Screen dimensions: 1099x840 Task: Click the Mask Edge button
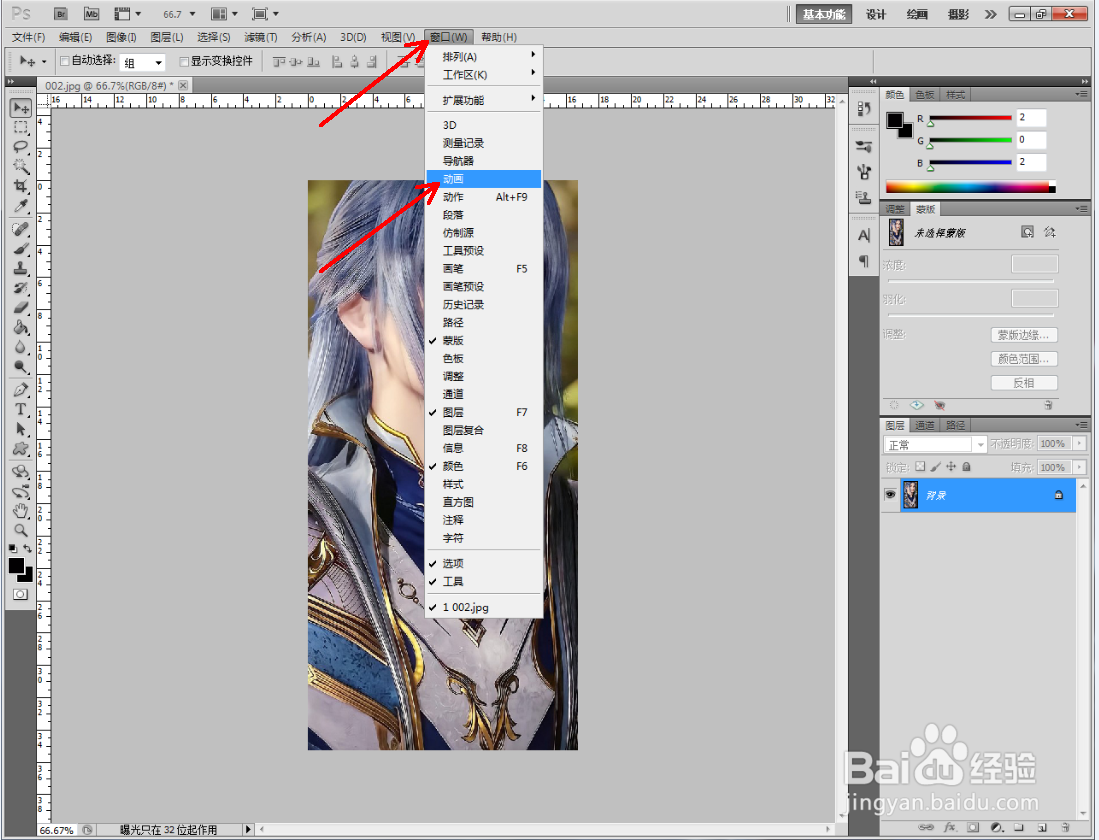coord(1023,335)
